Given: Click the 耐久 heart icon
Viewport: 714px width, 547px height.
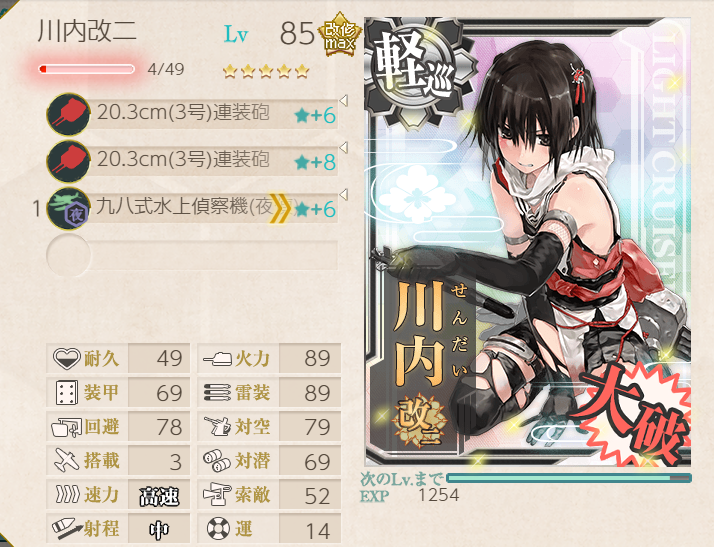Looking at the screenshot, I should [x=66, y=358].
